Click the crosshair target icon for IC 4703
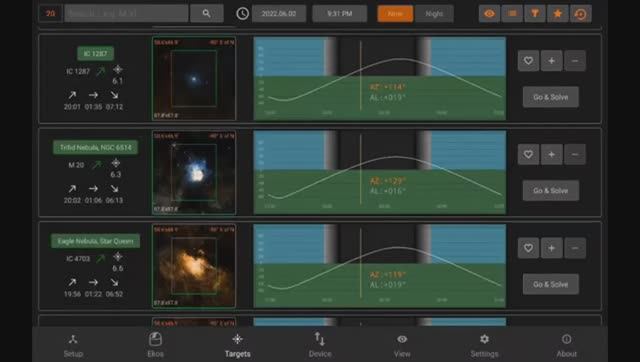Screen dimensions: 640x362 (118, 257)
